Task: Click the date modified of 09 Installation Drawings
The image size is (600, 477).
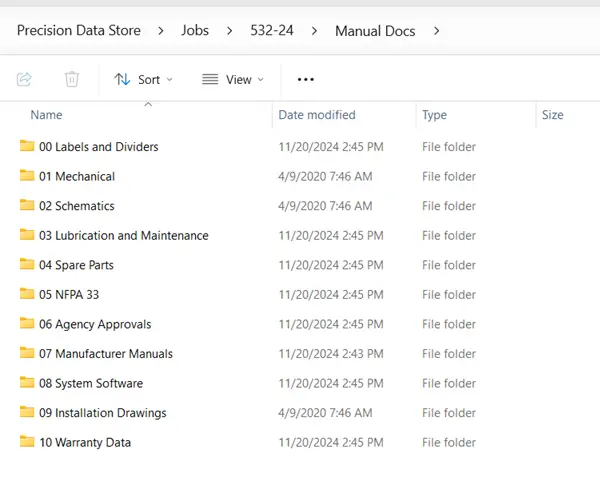Action: (x=325, y=413)
